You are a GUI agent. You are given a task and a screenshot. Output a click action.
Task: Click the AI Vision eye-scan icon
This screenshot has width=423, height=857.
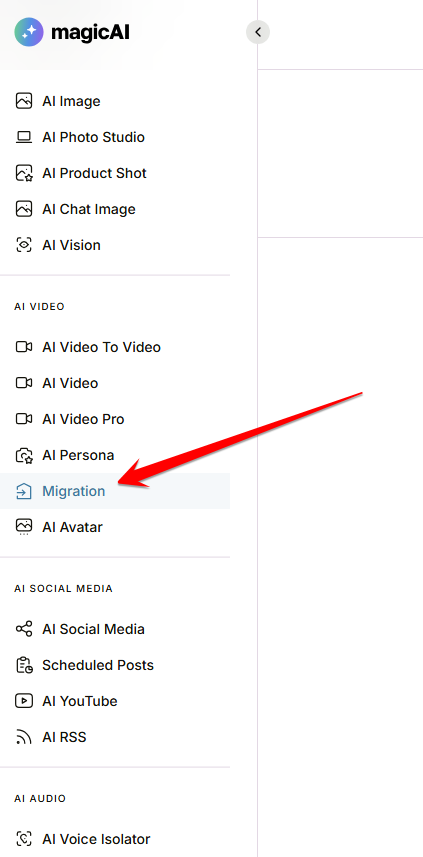pos(24,245)
